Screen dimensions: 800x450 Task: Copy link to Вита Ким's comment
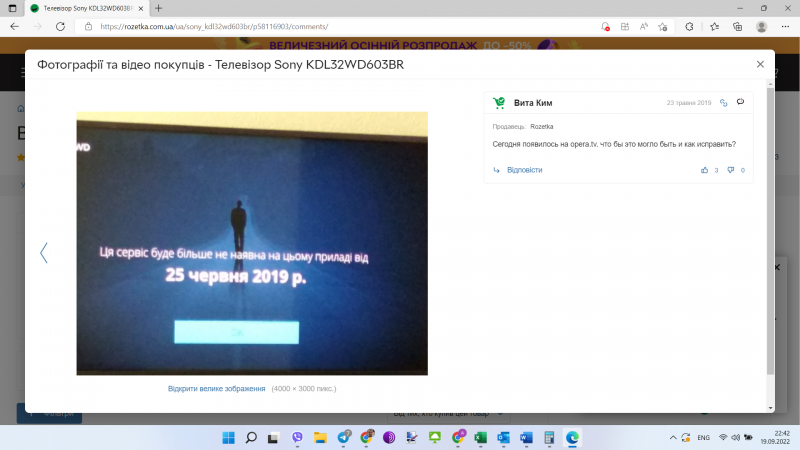point(723,103)
